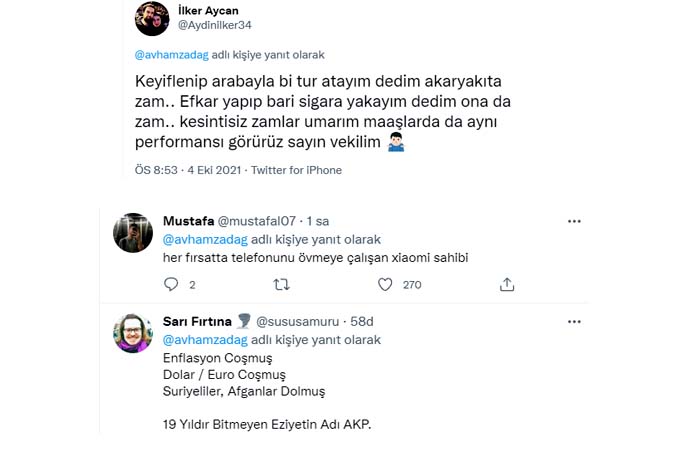The image size is (690, 450).
Task: Open İlker Aycan's profile name
Action: point(207,10)
